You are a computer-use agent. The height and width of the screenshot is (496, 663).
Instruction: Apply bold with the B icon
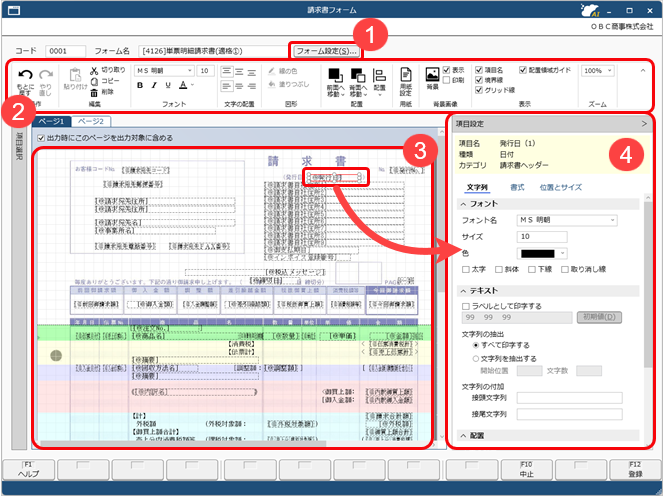pos(141,87)
